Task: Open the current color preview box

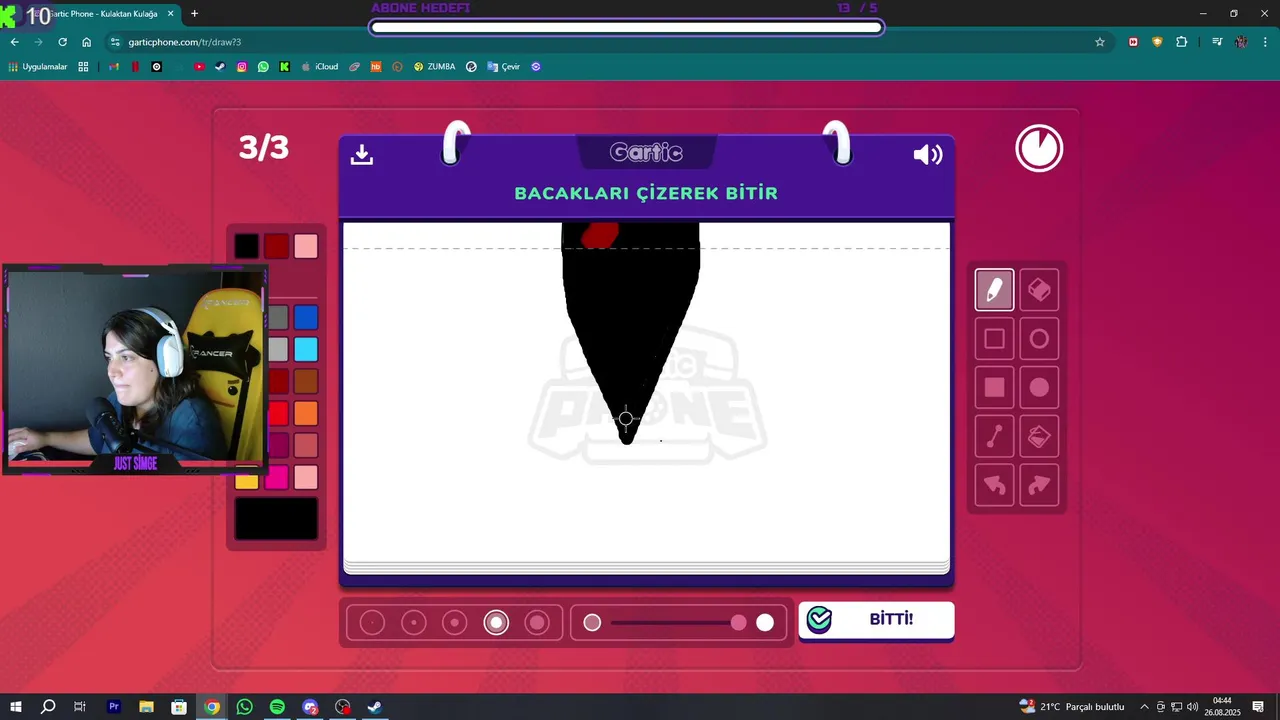Action: click(x=276, y=519)
